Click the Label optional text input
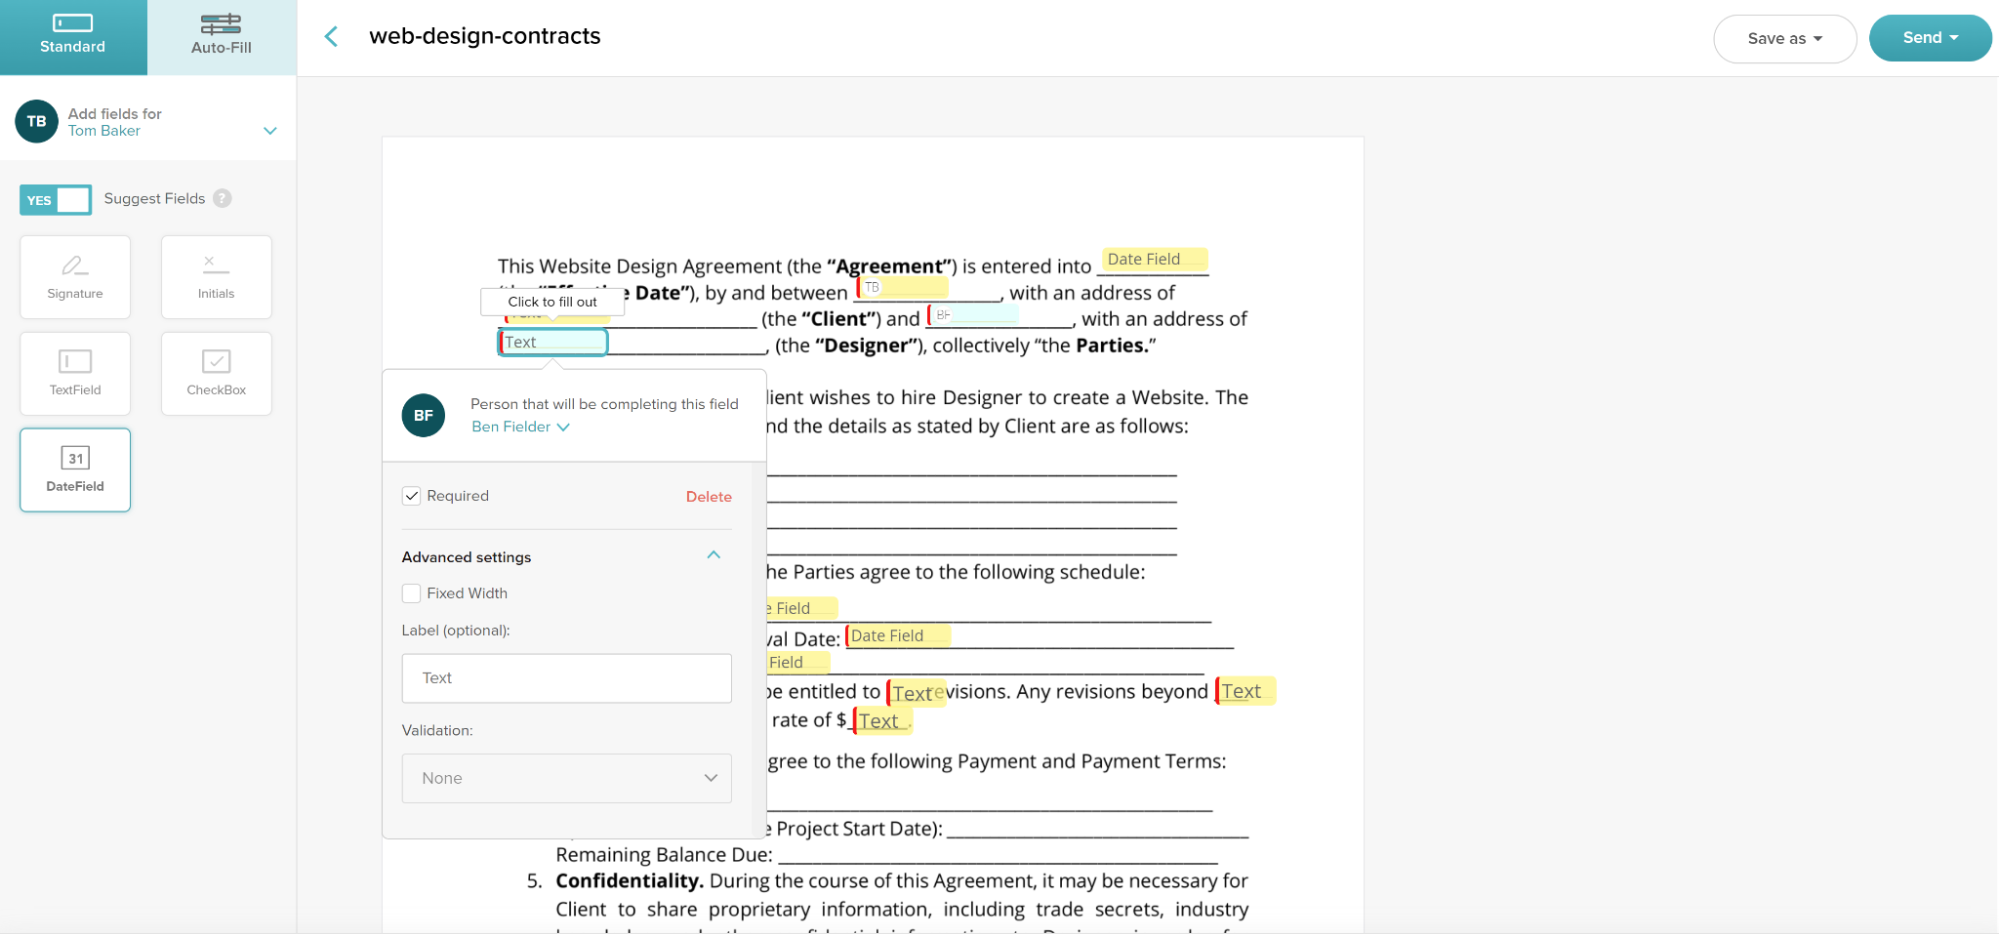 (x=566, y=678)
